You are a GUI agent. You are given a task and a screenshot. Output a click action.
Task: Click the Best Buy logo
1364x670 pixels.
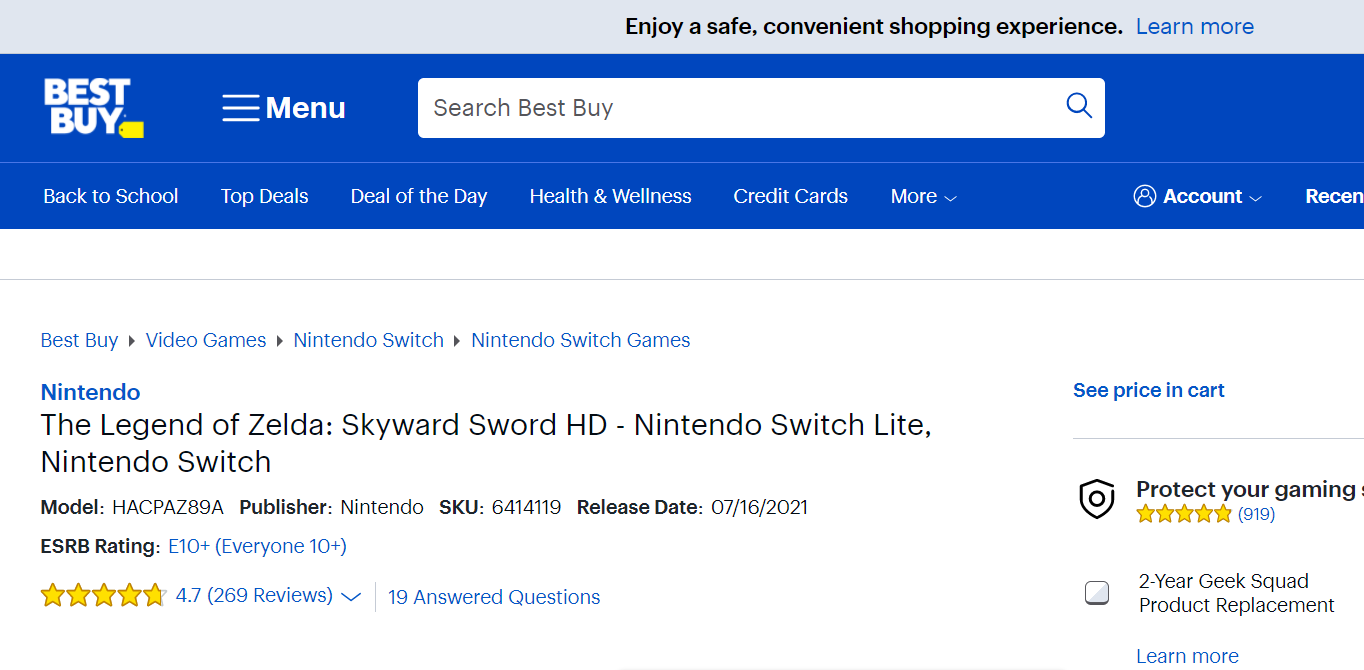(x=93, y=107)
